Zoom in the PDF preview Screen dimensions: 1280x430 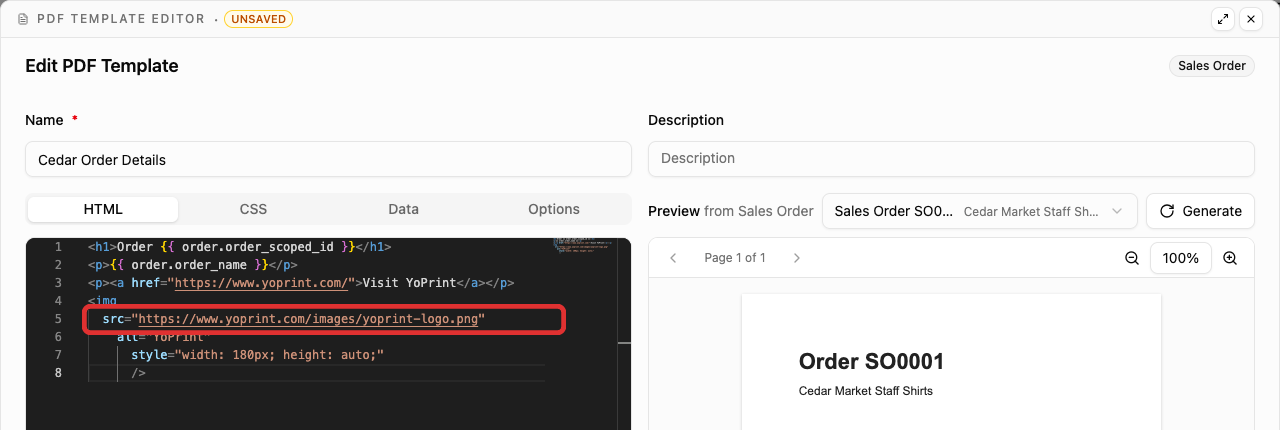(x=1230, y=258)
